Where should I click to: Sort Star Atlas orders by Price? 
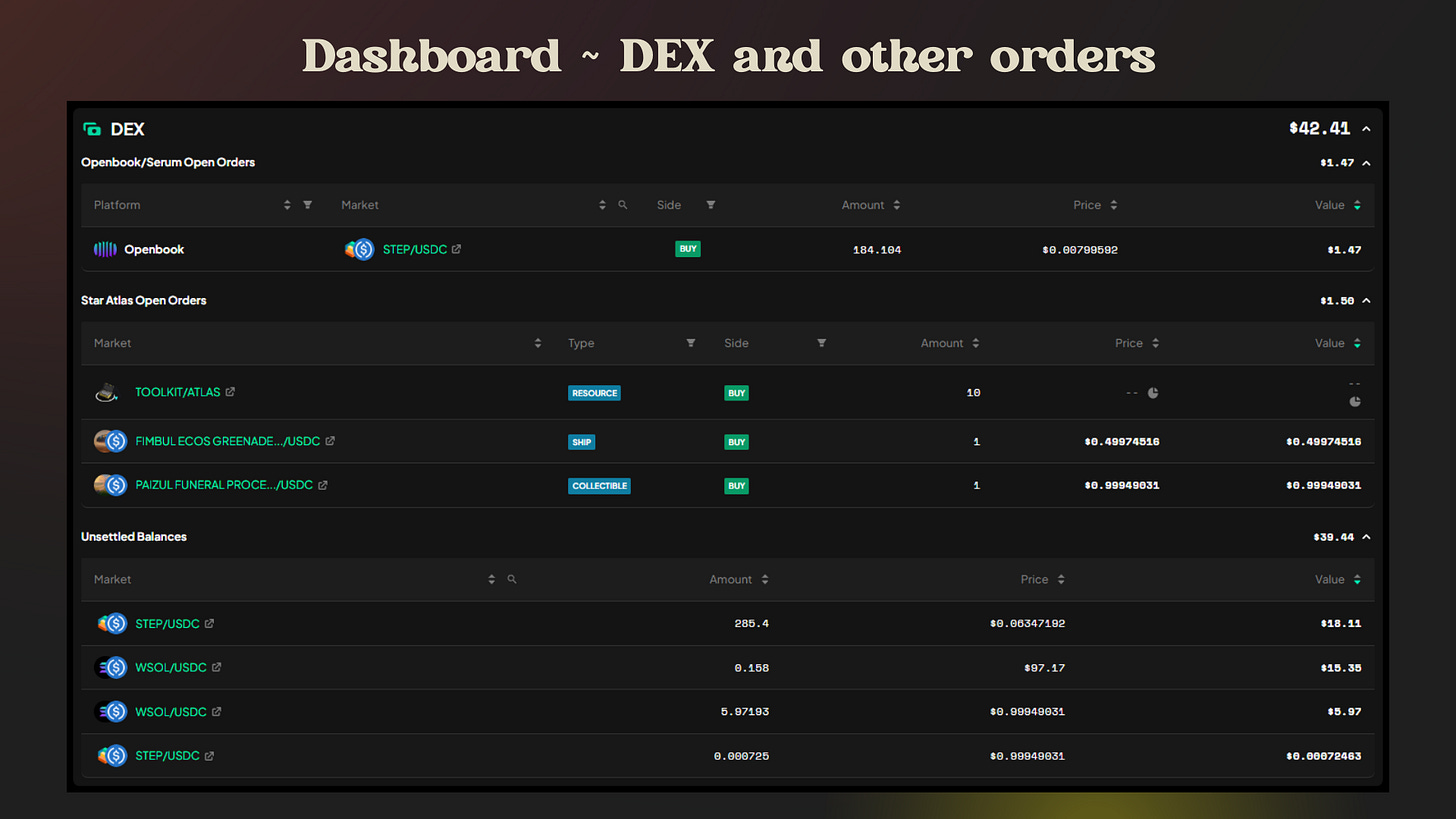(x=1155, y=343)
